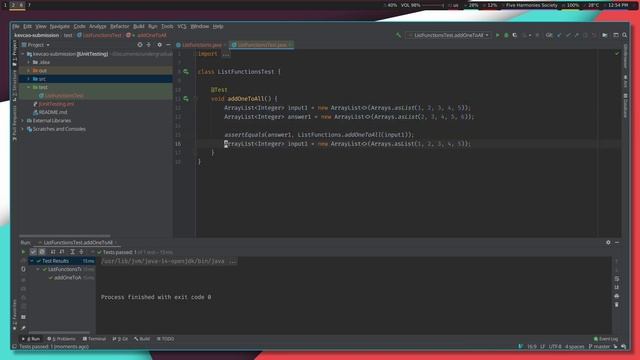640x360 pixels.
Task: Click 4 spaces indent setting in status bar
Action: pos(575,347)
